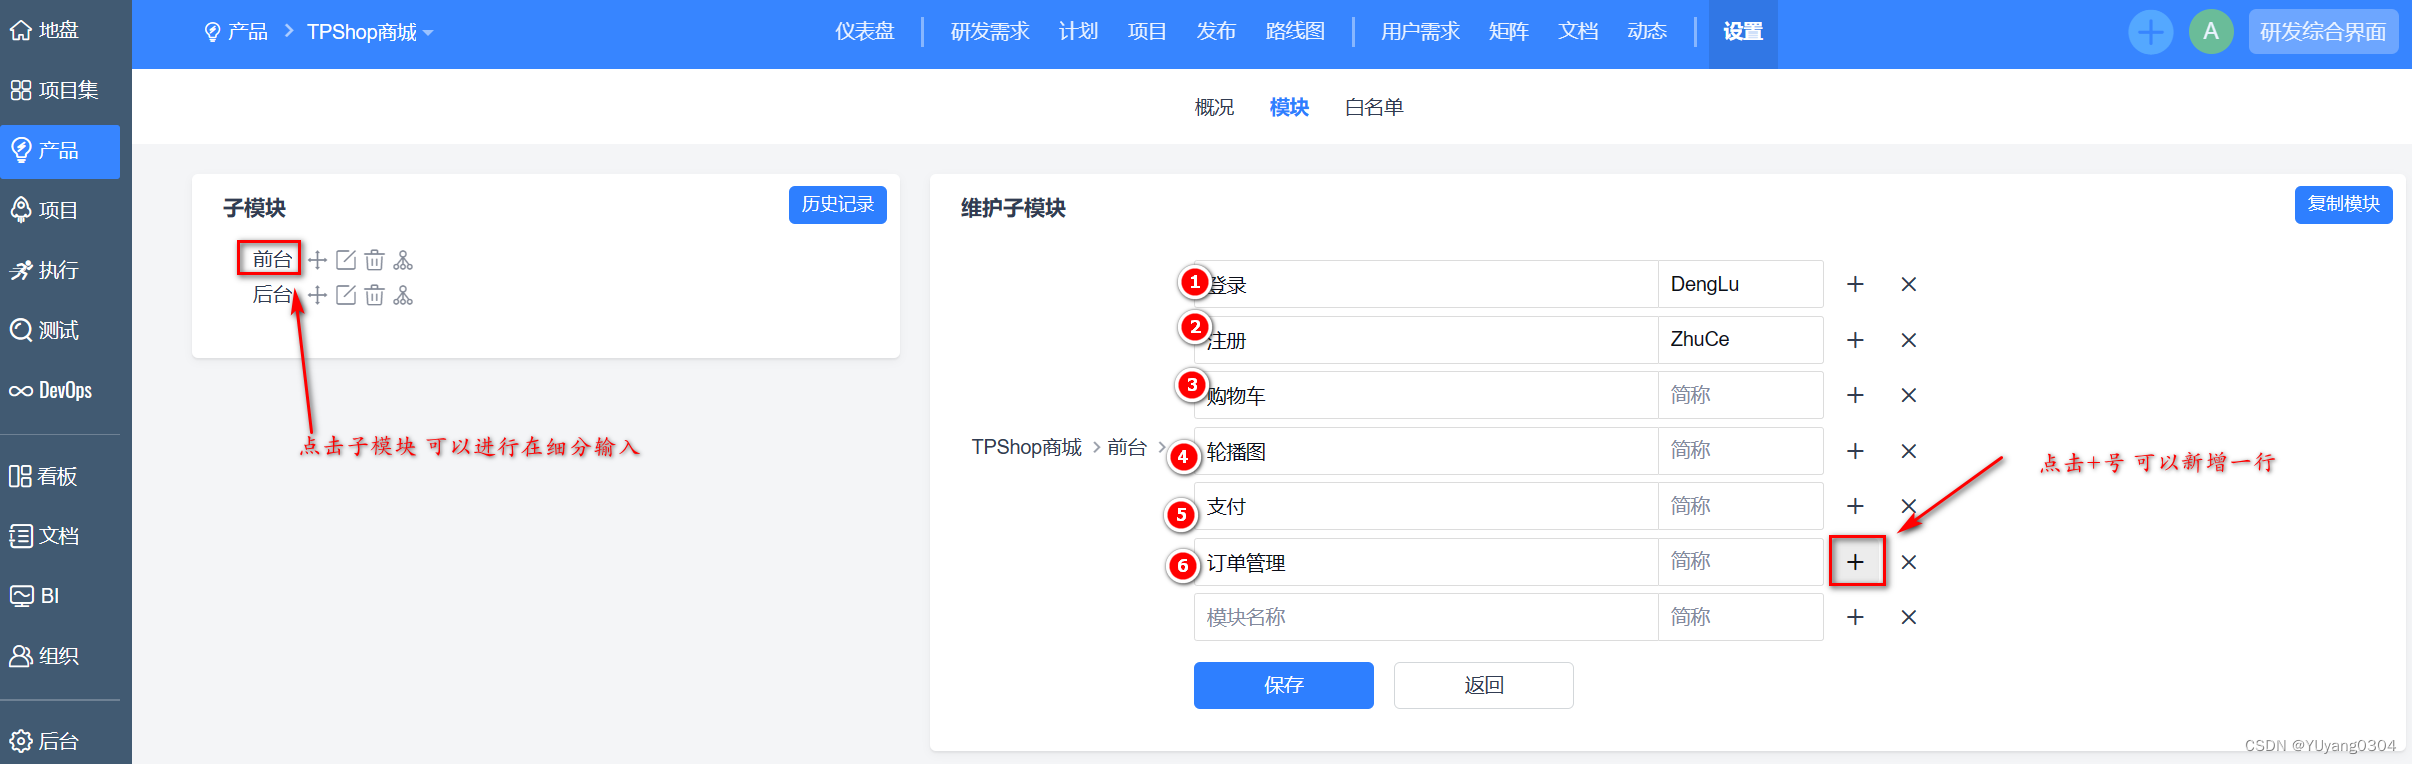
Task: Open BI in the sidebar
Action: (x=35, y=596)
